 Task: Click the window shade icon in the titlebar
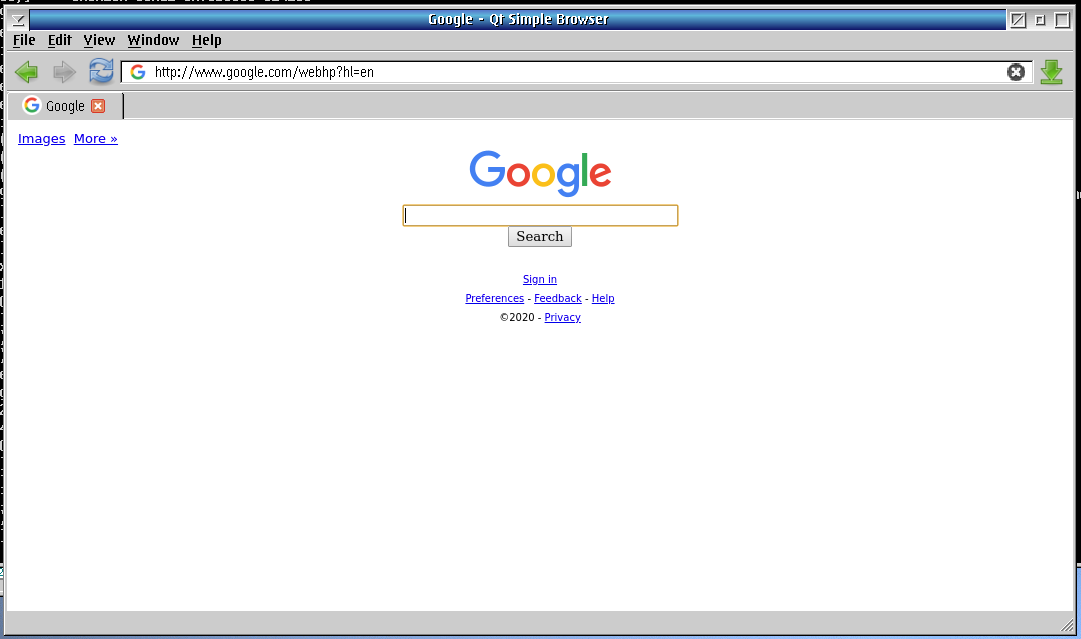(17, 18)
